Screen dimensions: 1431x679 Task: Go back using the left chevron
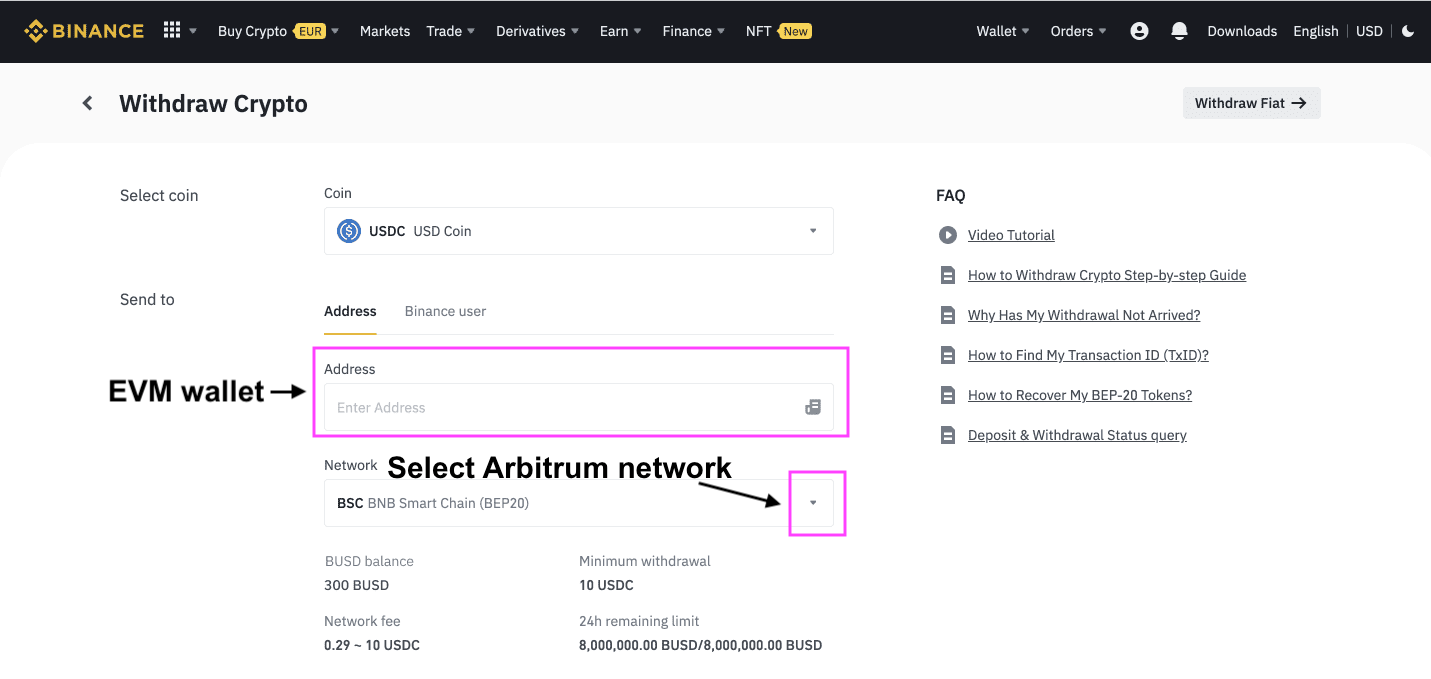(88, 103)
